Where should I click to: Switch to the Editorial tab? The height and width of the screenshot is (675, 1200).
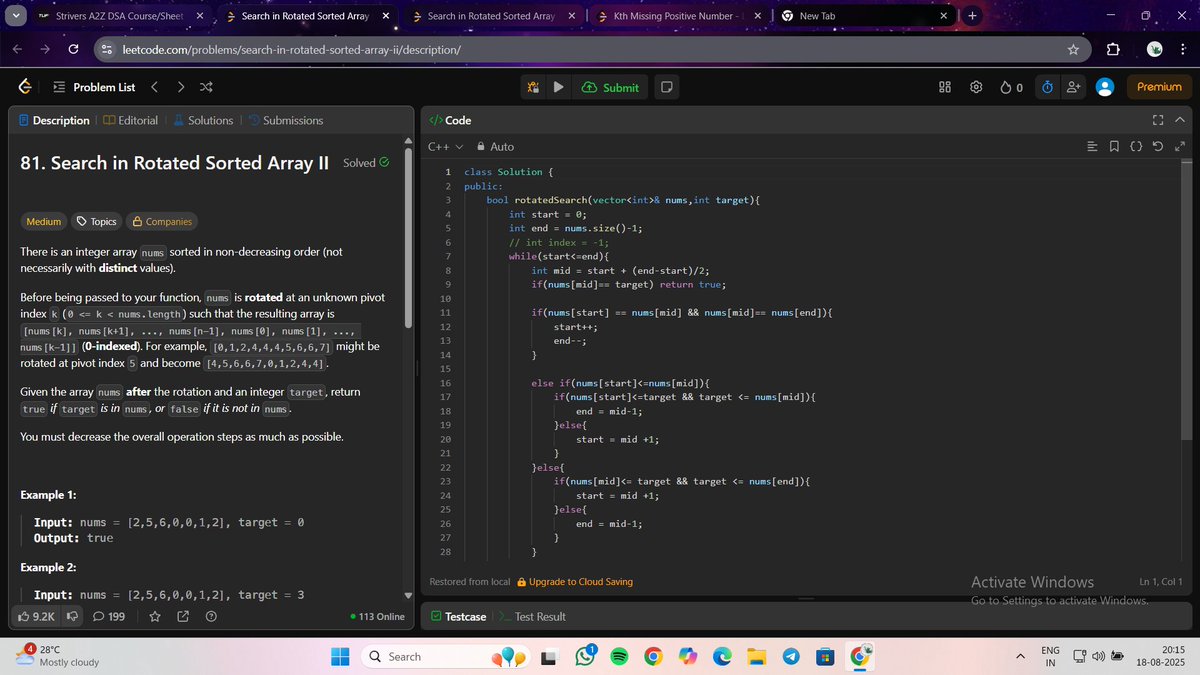(x=130, y=120)
